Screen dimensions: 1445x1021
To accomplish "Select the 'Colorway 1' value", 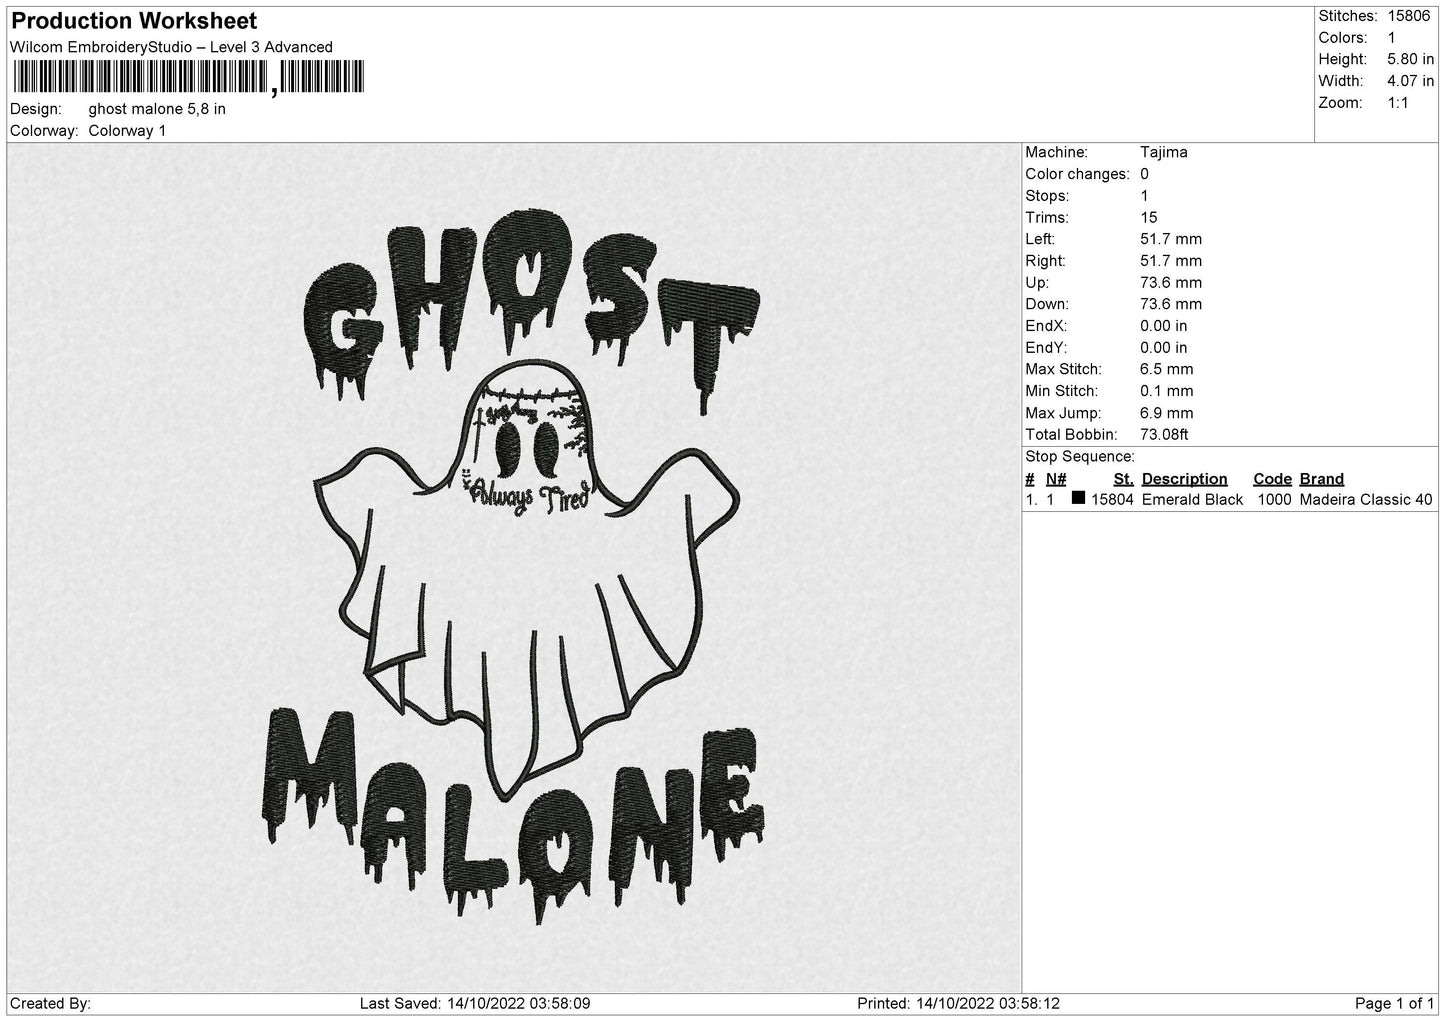I will [x=127, y=131].
